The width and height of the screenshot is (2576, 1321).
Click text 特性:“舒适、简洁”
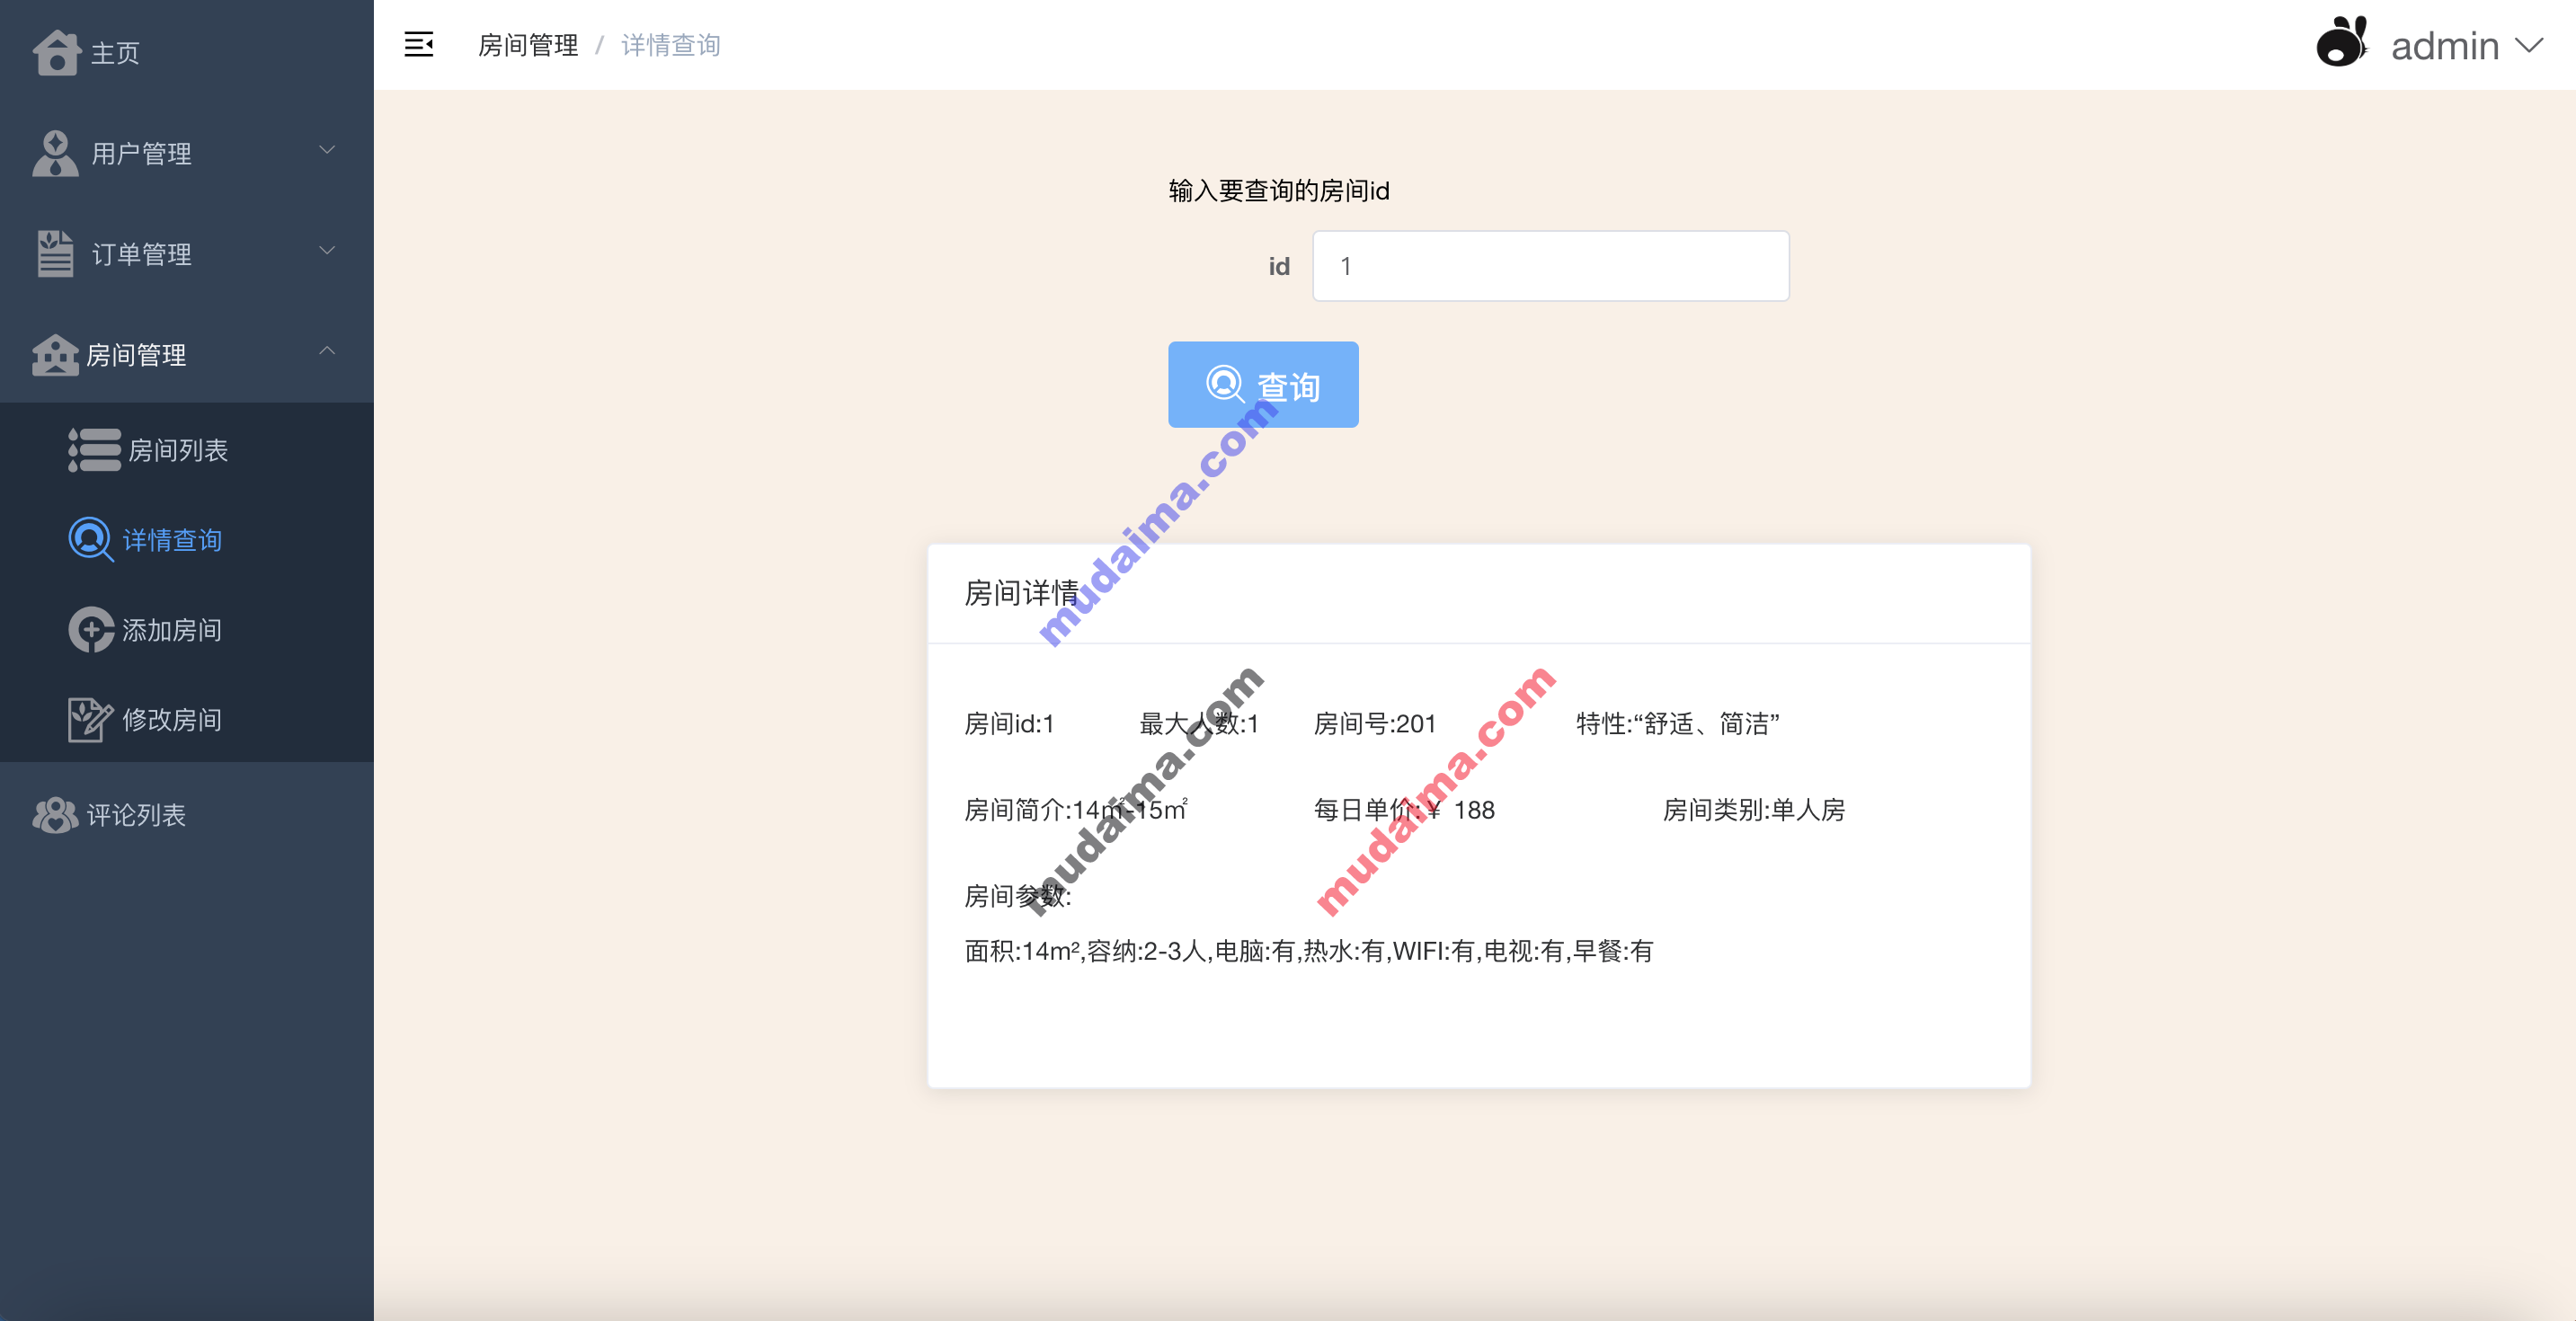[x=1678, y=723]
